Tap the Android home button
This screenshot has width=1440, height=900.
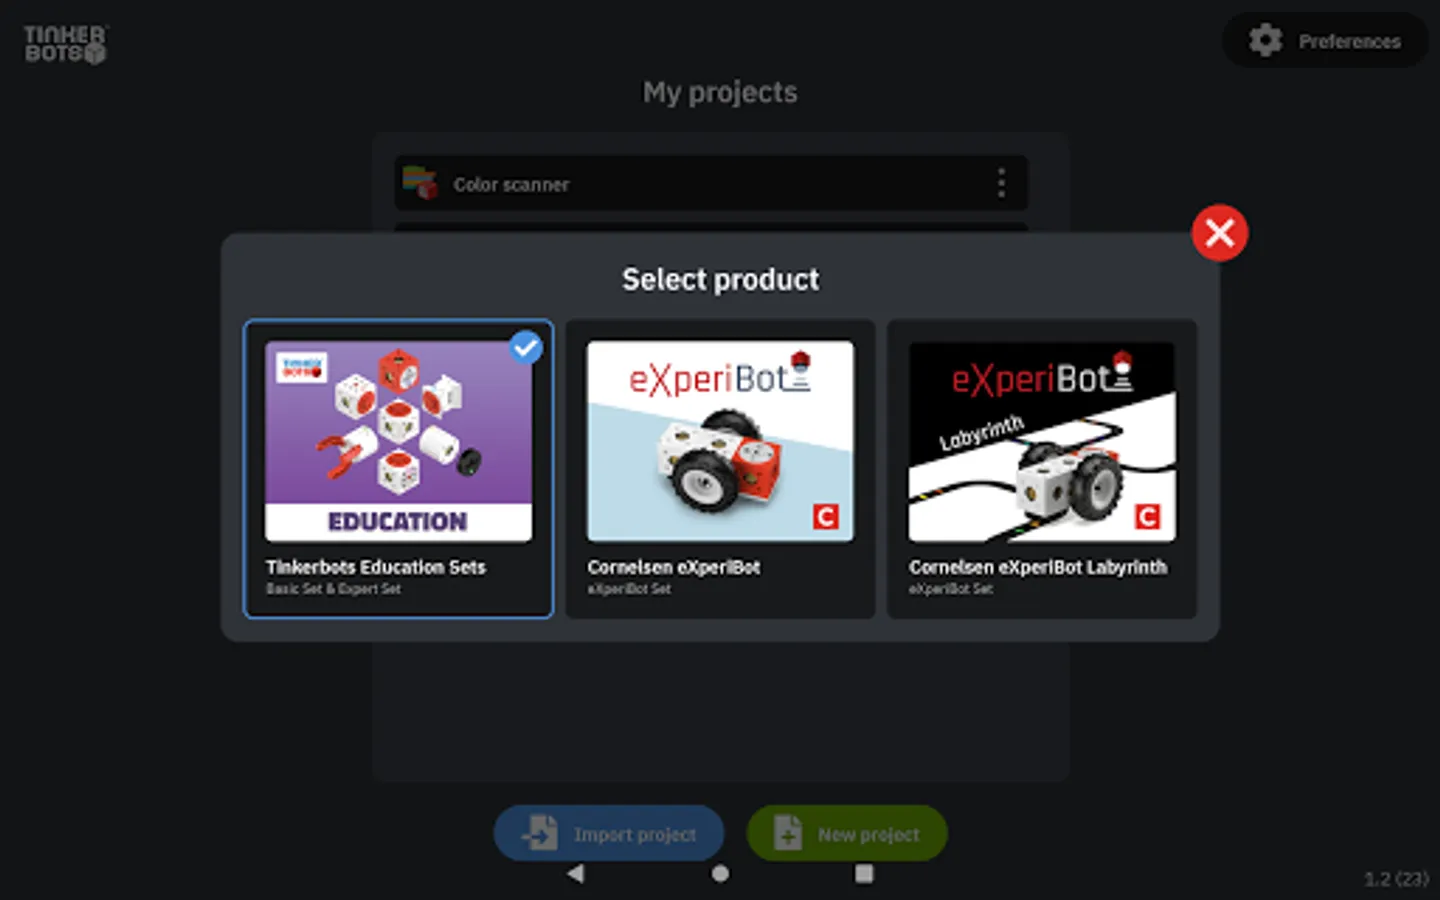720,873
